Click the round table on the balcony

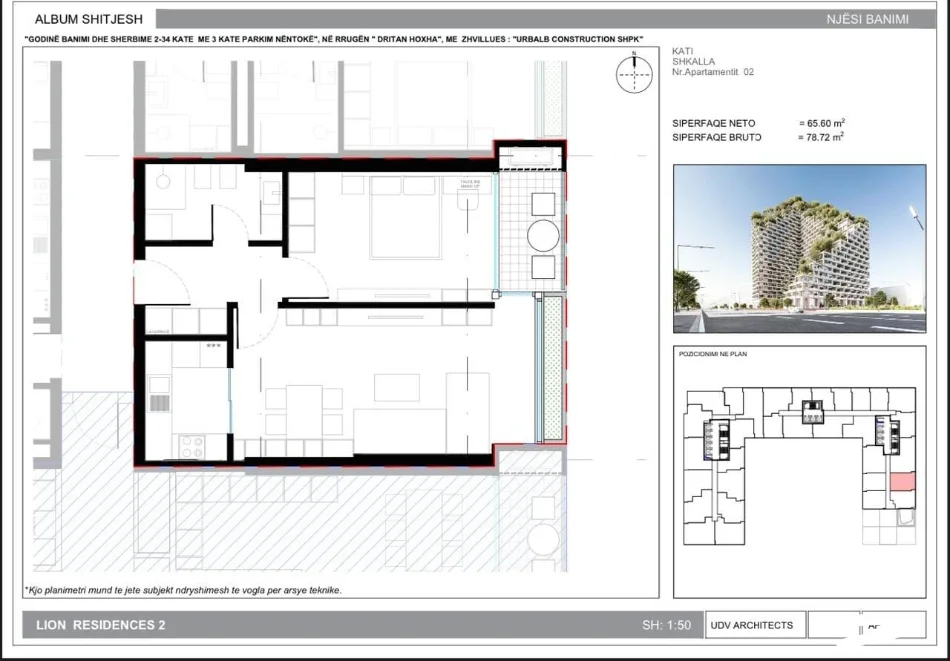(x=543, y=236)
